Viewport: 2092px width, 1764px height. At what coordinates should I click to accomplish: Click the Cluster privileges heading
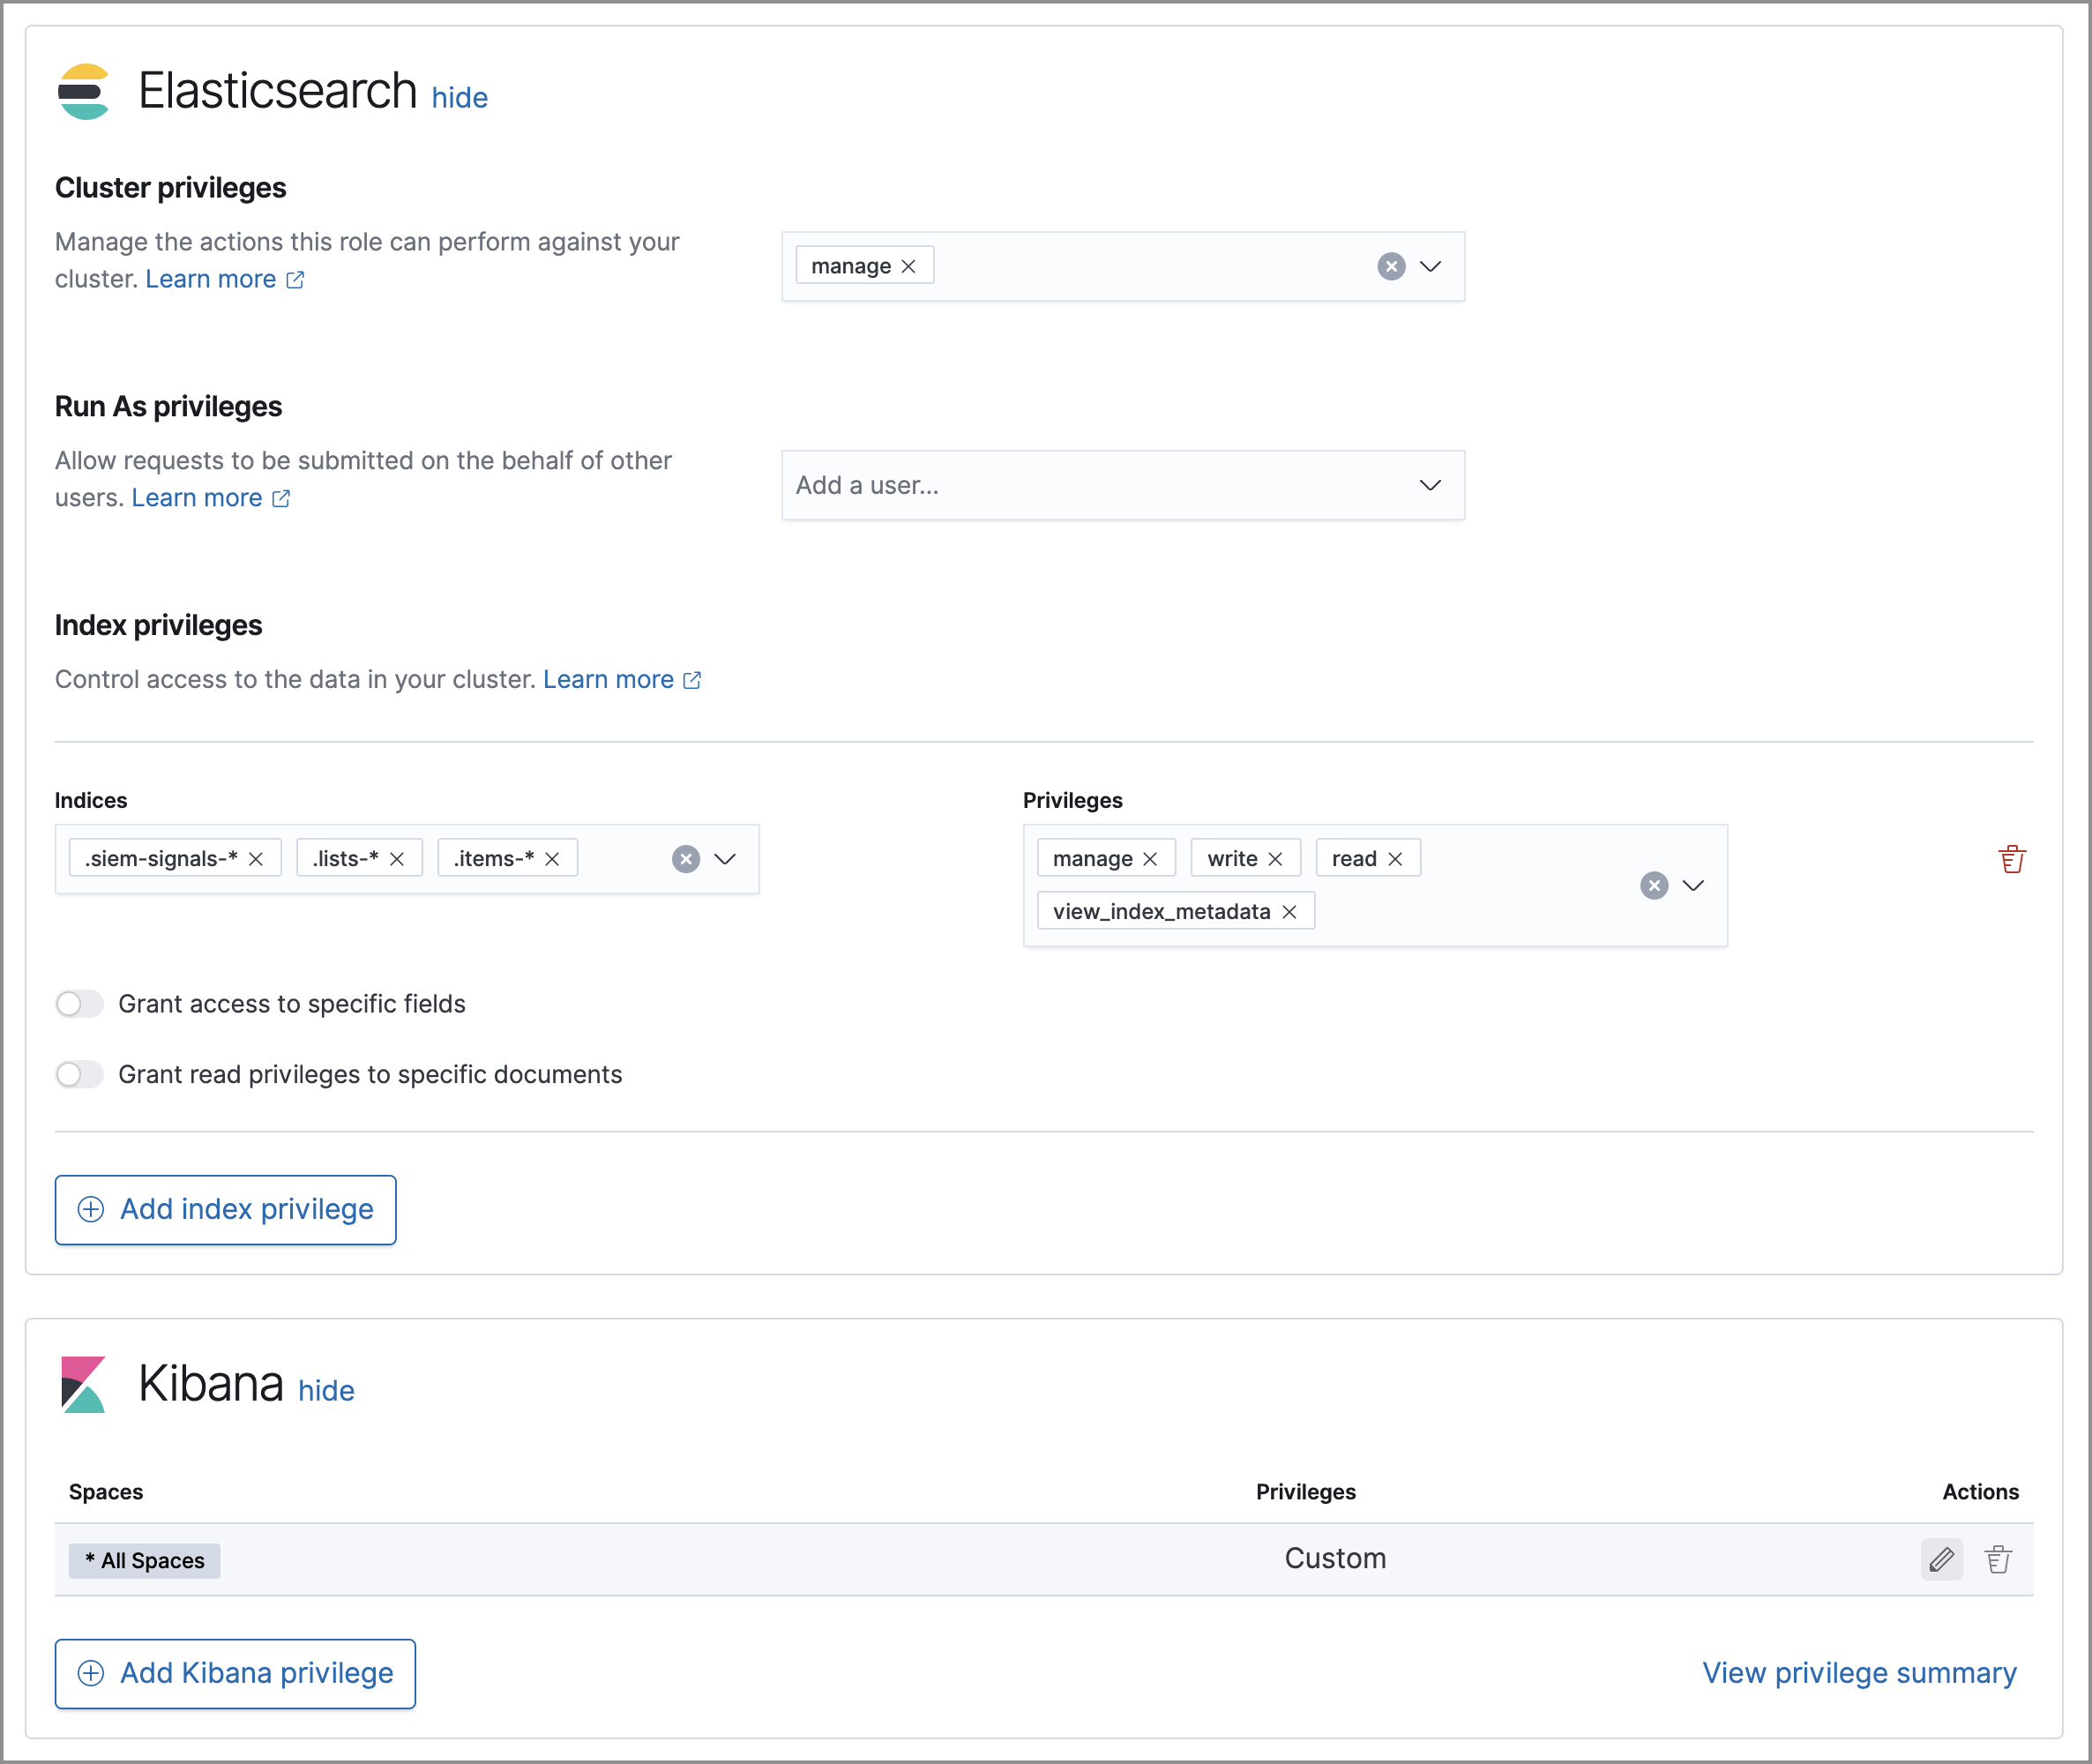(x=171, y=188)
